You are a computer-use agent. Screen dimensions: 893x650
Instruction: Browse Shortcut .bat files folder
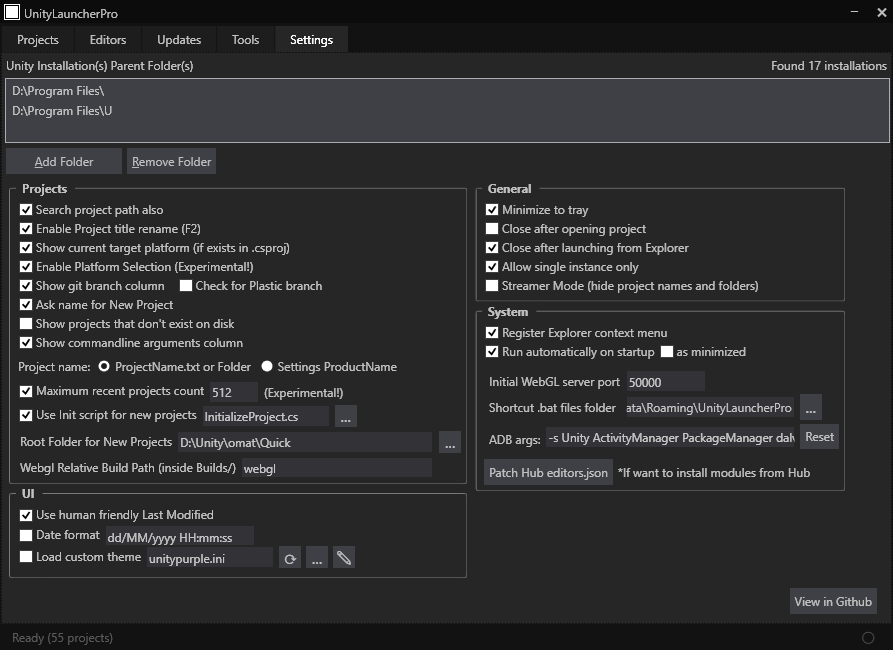[x=810, y=408]
